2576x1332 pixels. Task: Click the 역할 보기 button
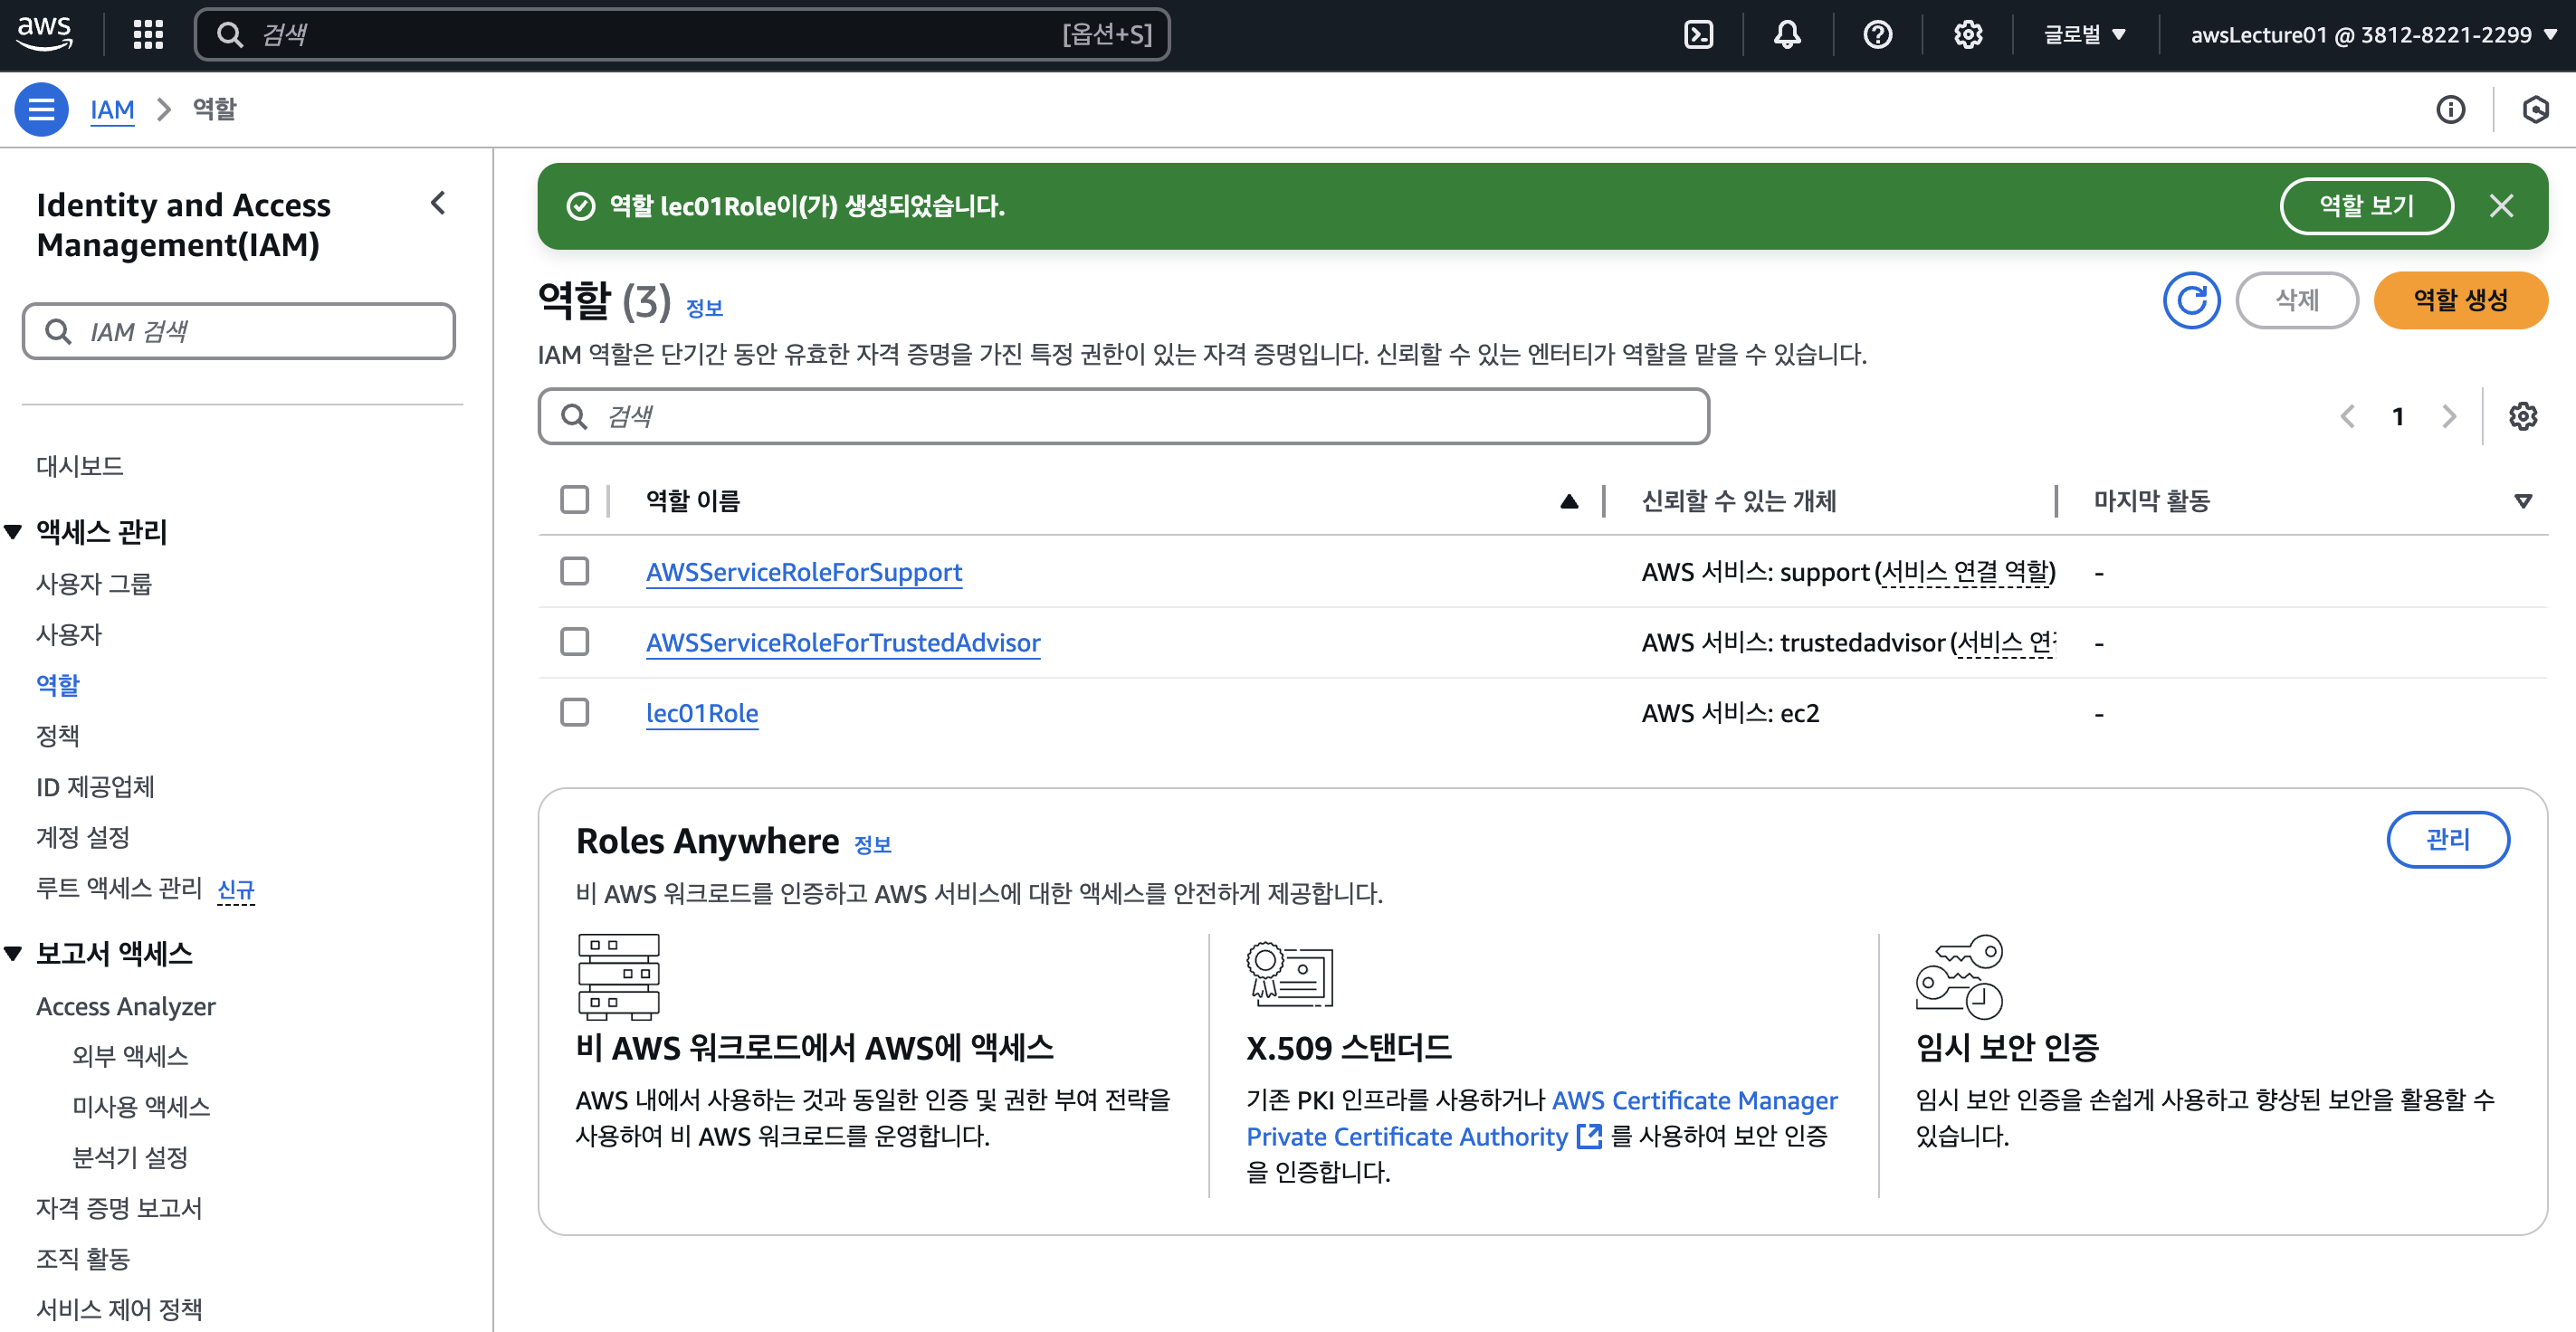tap(2366, 206)
